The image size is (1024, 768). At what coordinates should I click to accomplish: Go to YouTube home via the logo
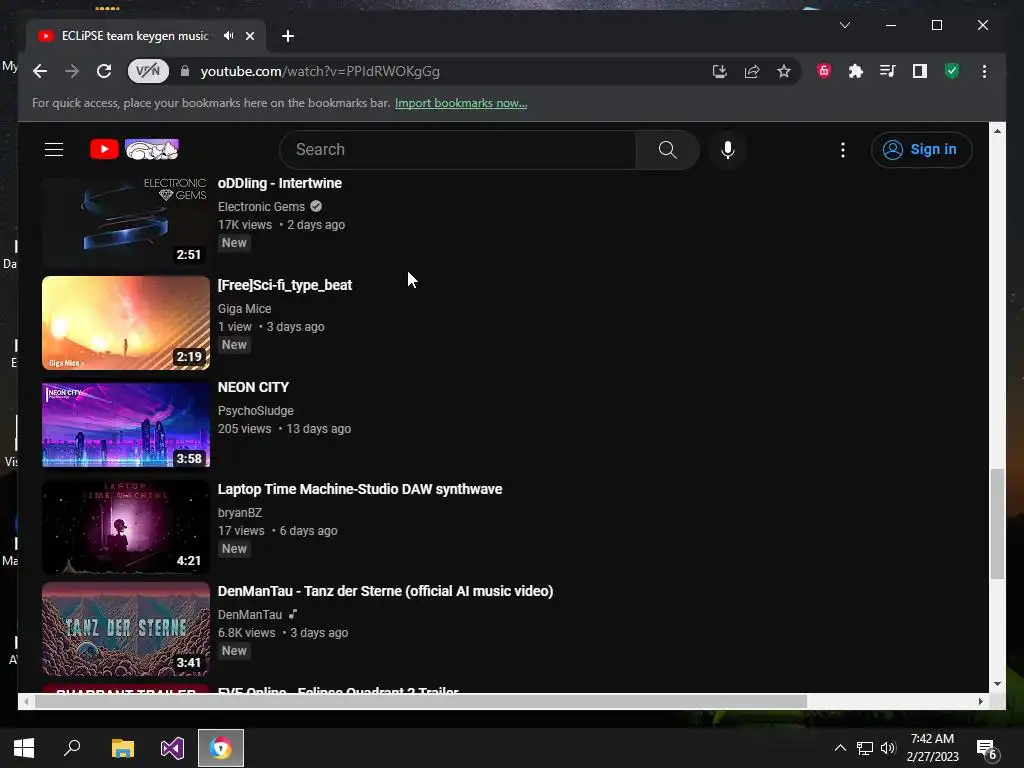coord(135,150)
